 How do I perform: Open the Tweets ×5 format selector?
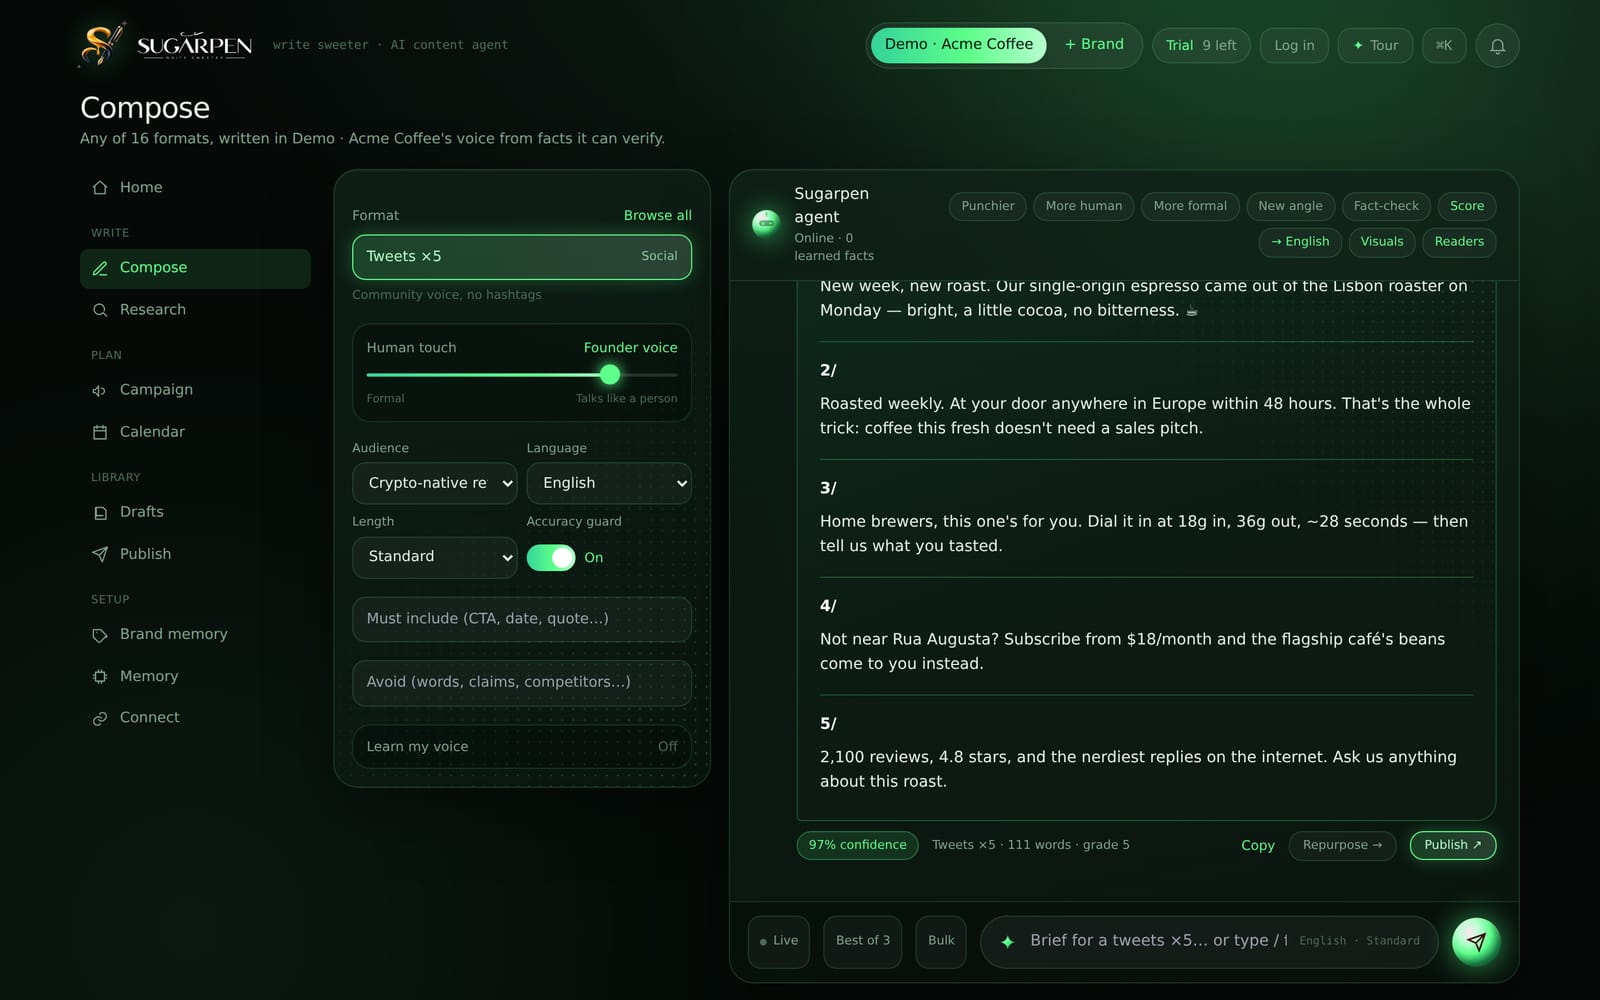tap(522, 257)
